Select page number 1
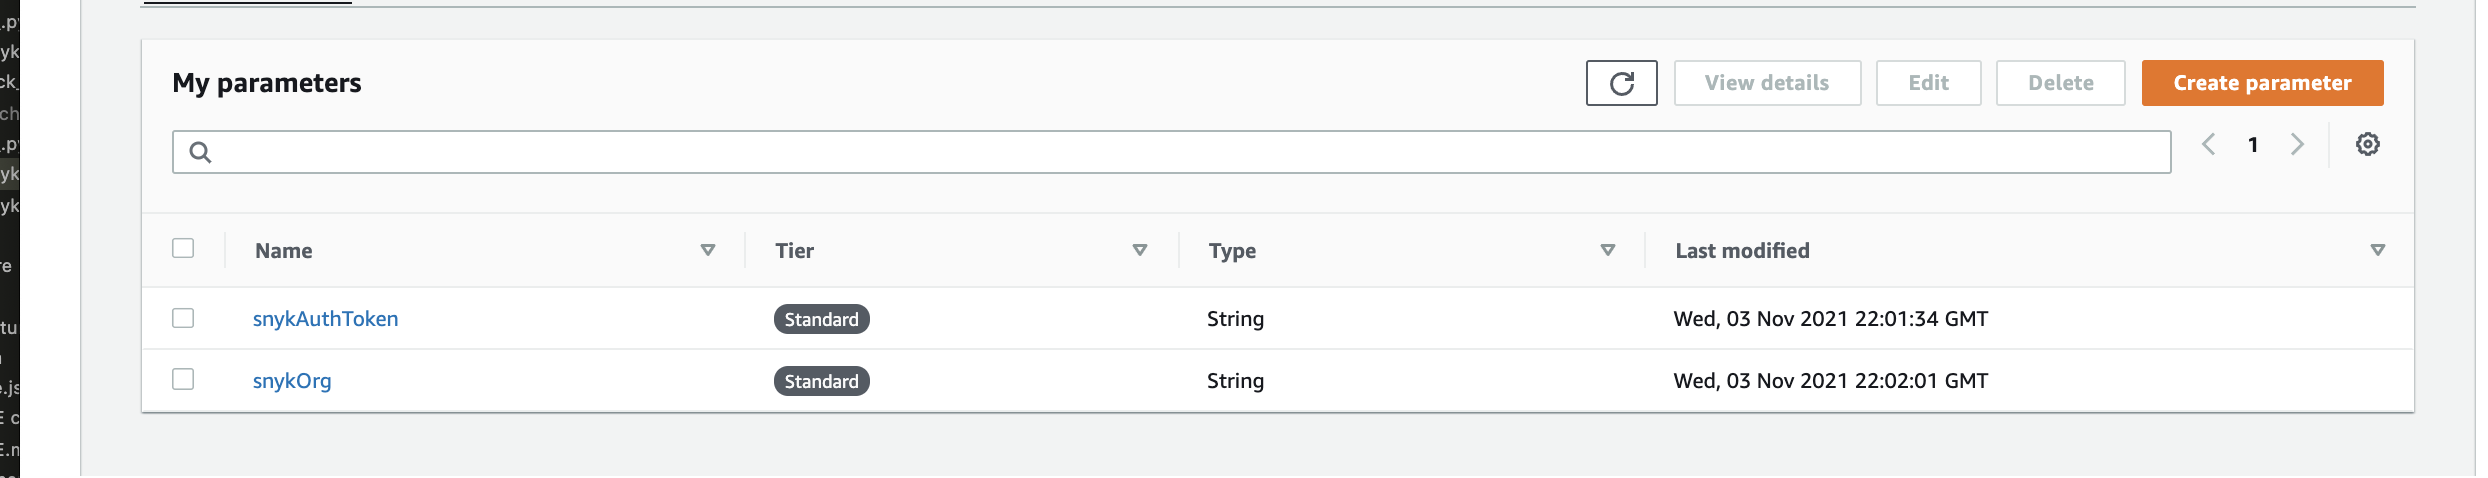2488x478 pixels. [2253, 145]
